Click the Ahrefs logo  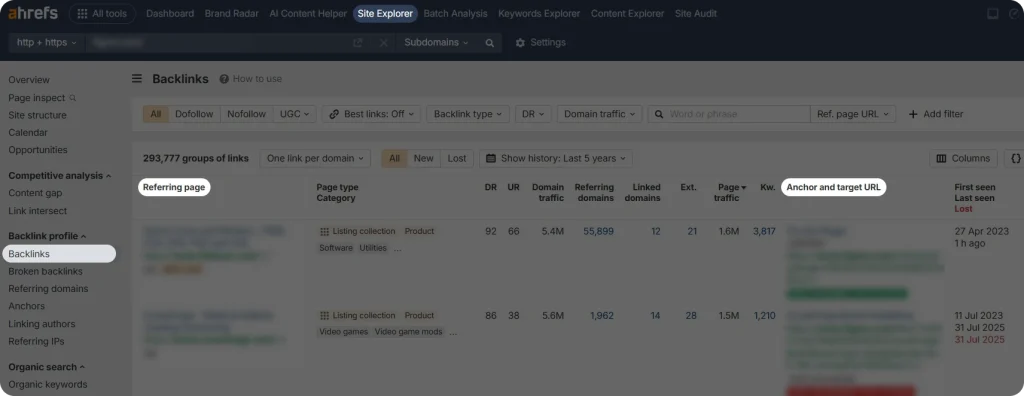33,13
